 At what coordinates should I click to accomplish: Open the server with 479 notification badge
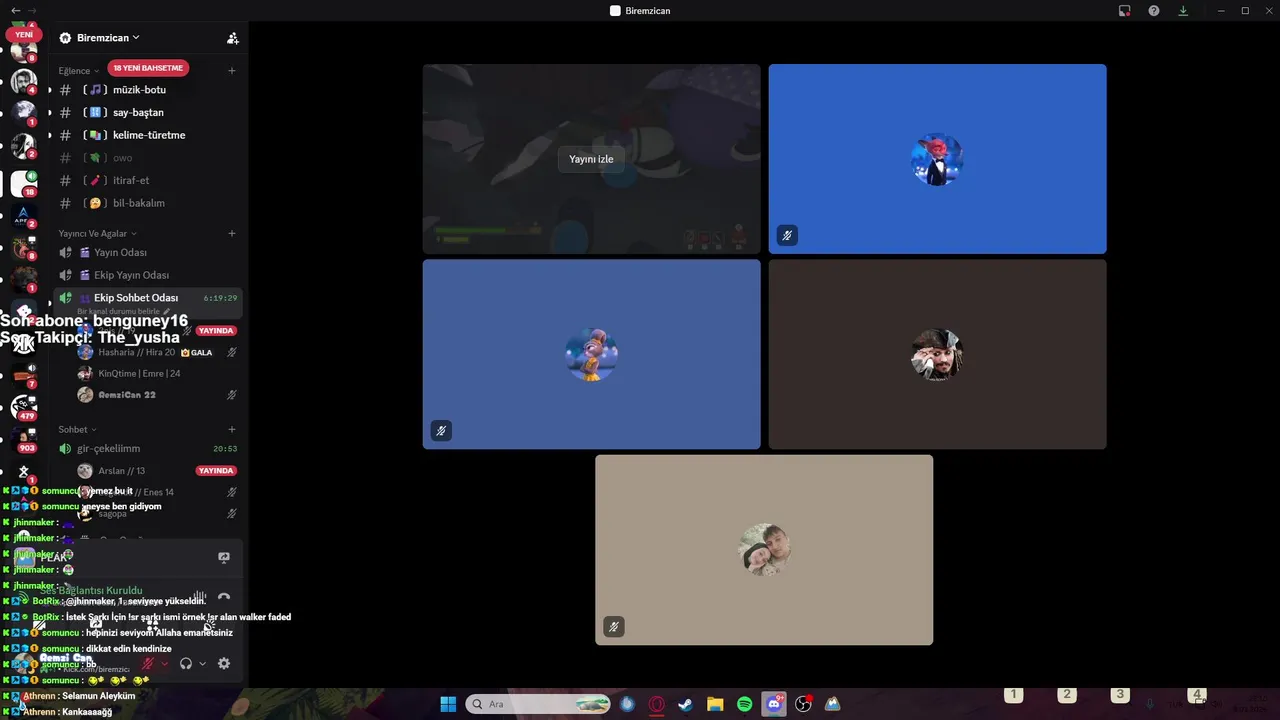pyautogui.click(x=24, y=407)
